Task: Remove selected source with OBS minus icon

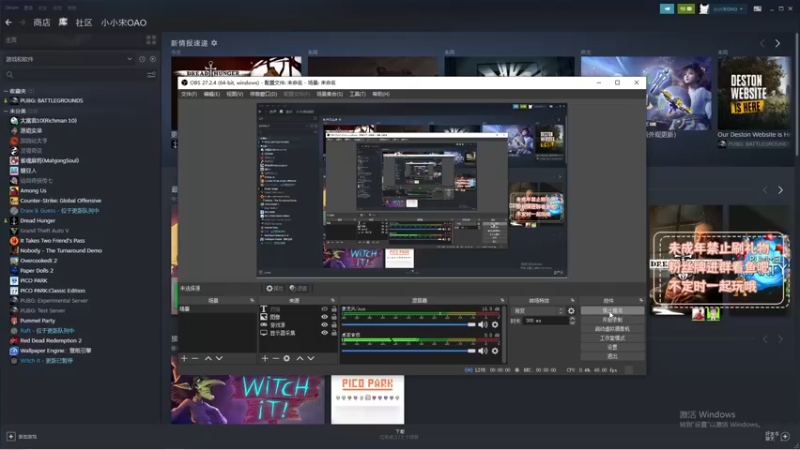Action: (x=276, y=359)
